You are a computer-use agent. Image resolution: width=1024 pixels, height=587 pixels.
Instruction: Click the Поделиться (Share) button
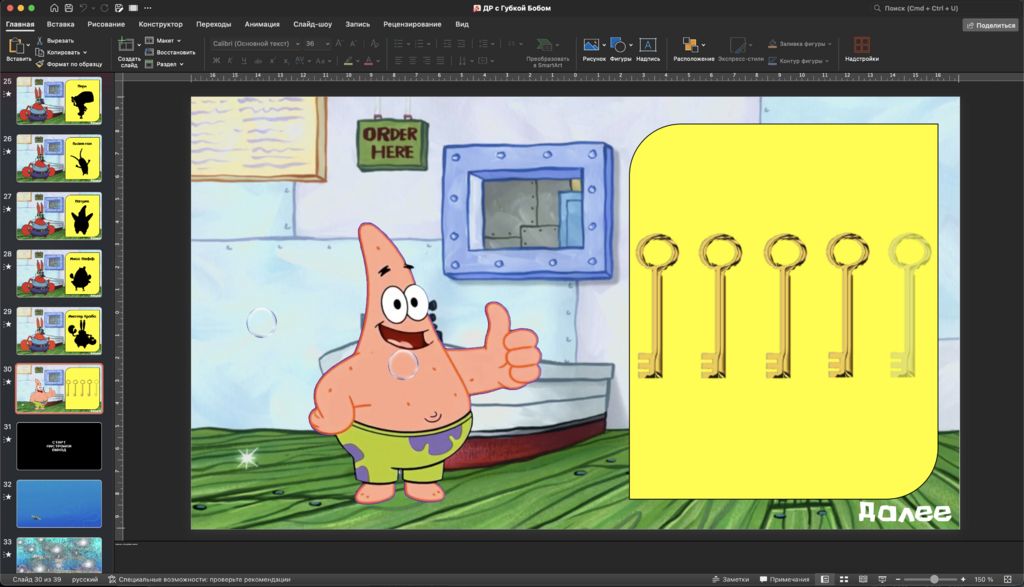point(991,25)
